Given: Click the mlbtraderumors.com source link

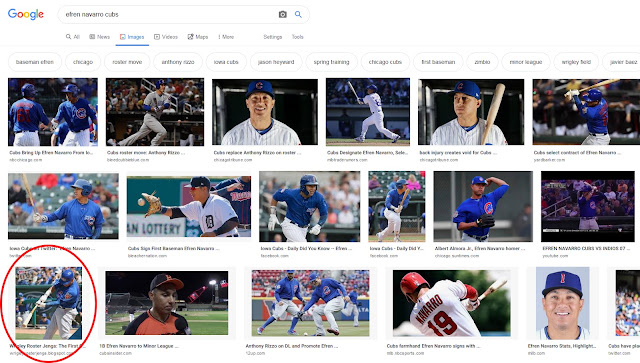Looking at the screenshot, I should tap(347, 160).
